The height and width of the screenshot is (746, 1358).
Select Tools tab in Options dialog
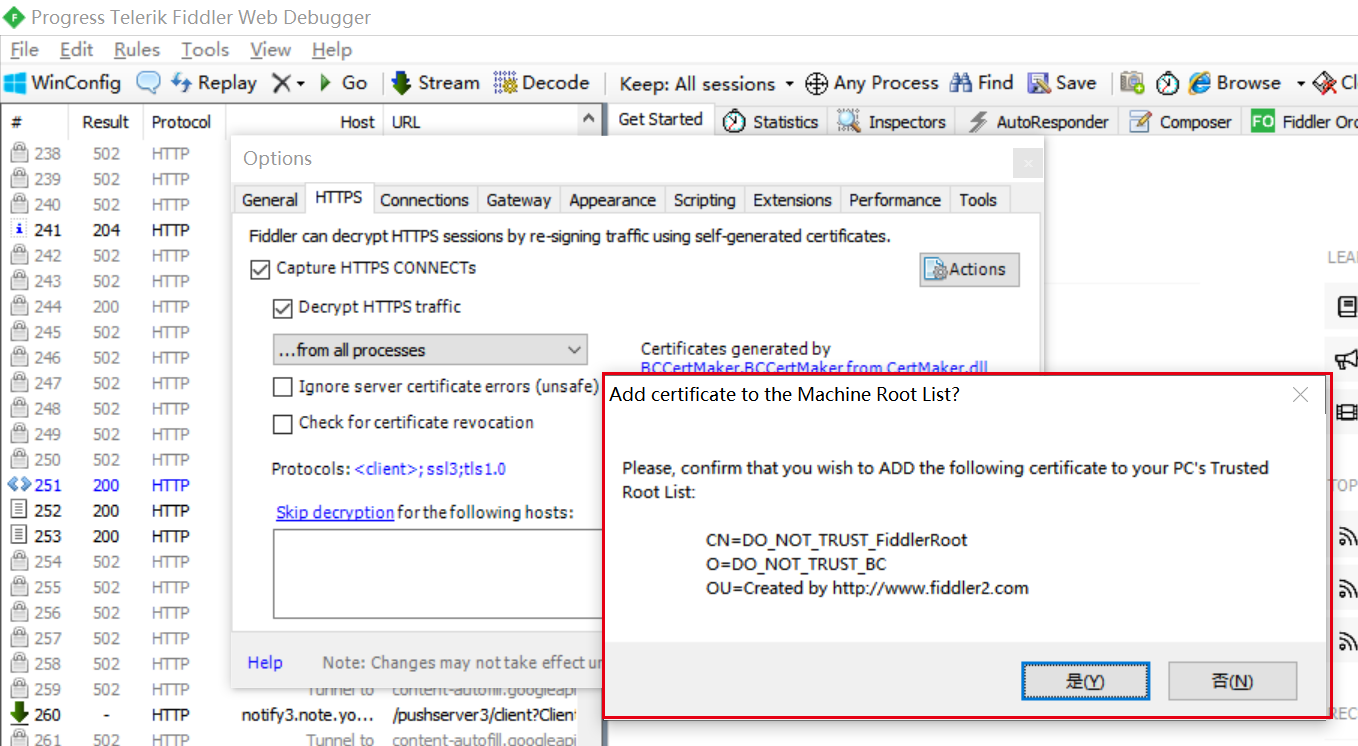coord(978,200)
